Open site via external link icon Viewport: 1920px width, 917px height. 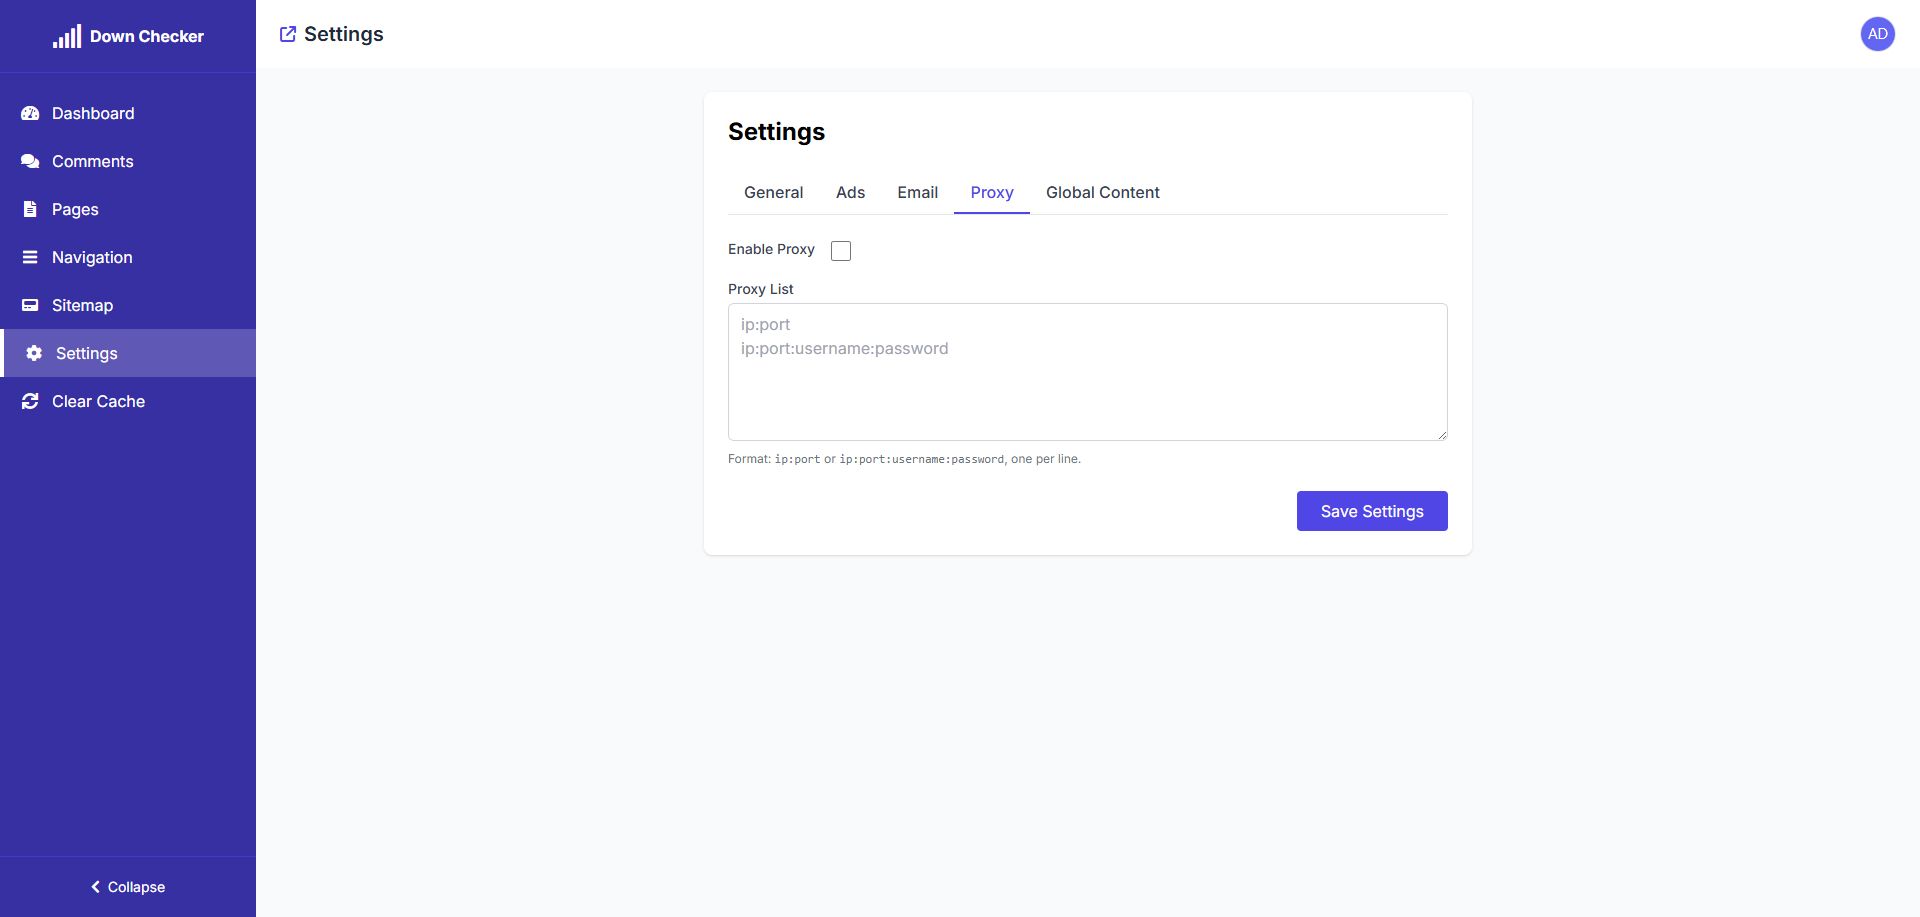pos(288,34)
